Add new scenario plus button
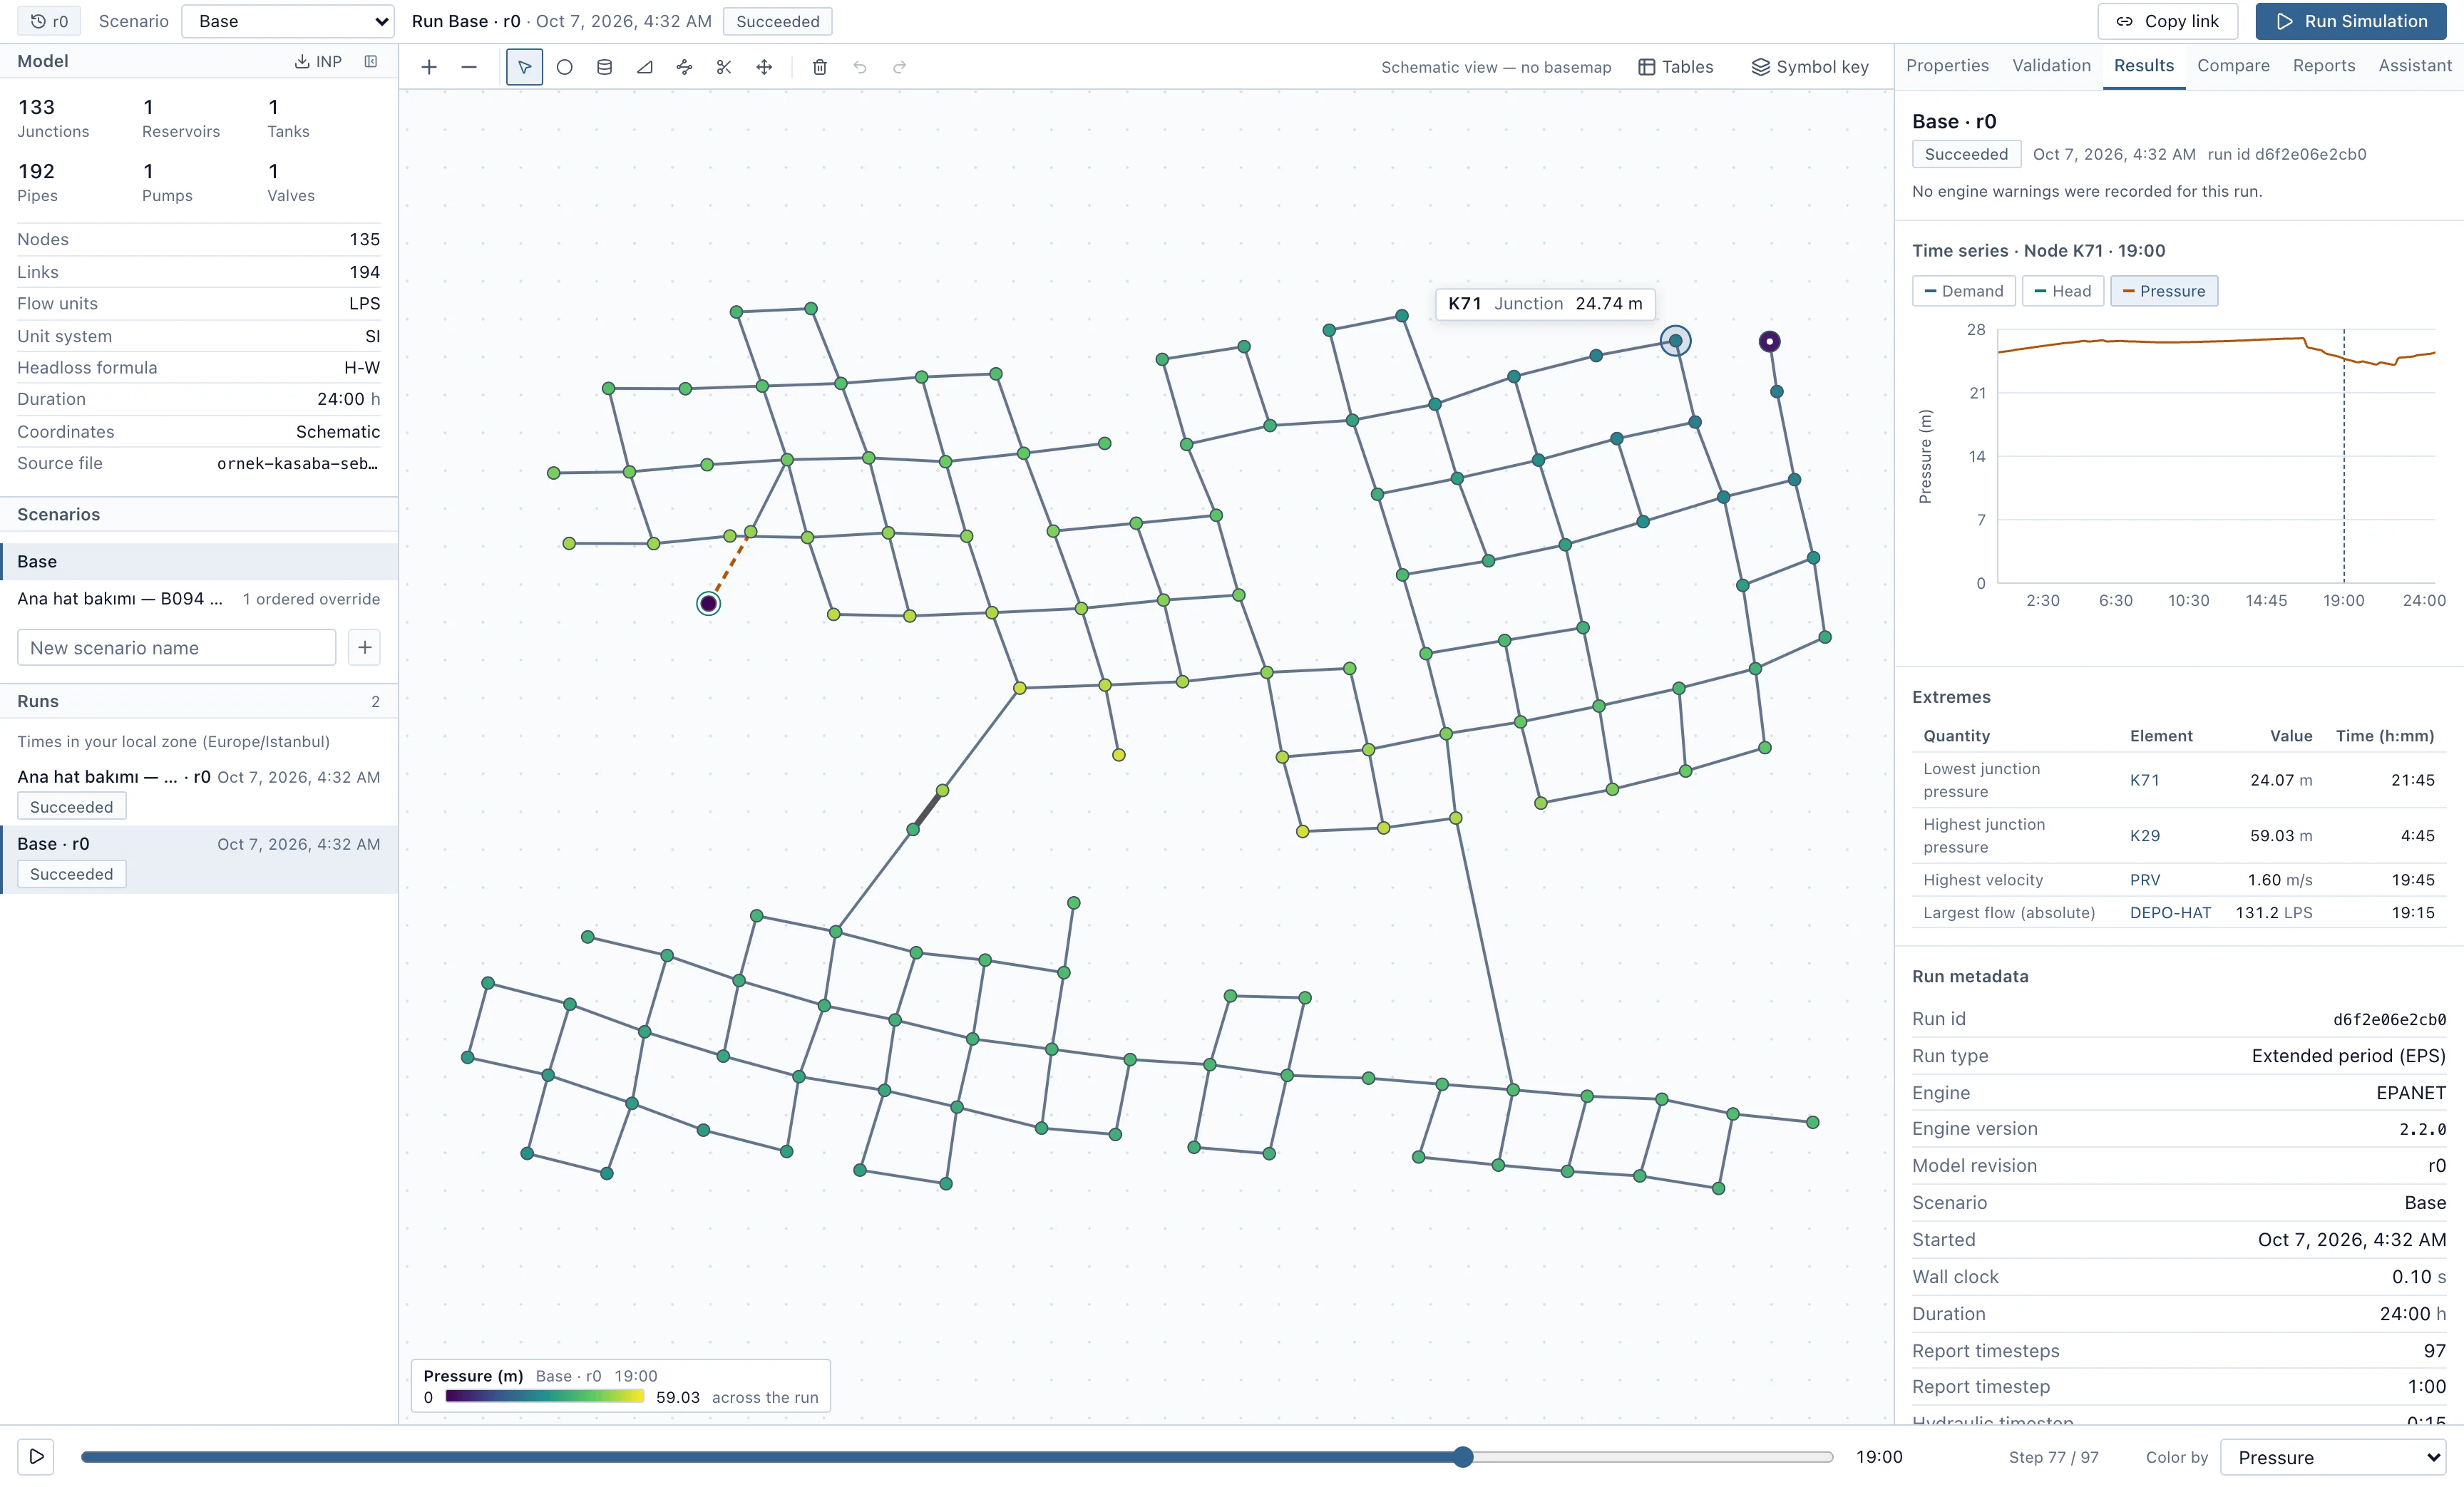 pyautogui.click(x=365, y=647)
